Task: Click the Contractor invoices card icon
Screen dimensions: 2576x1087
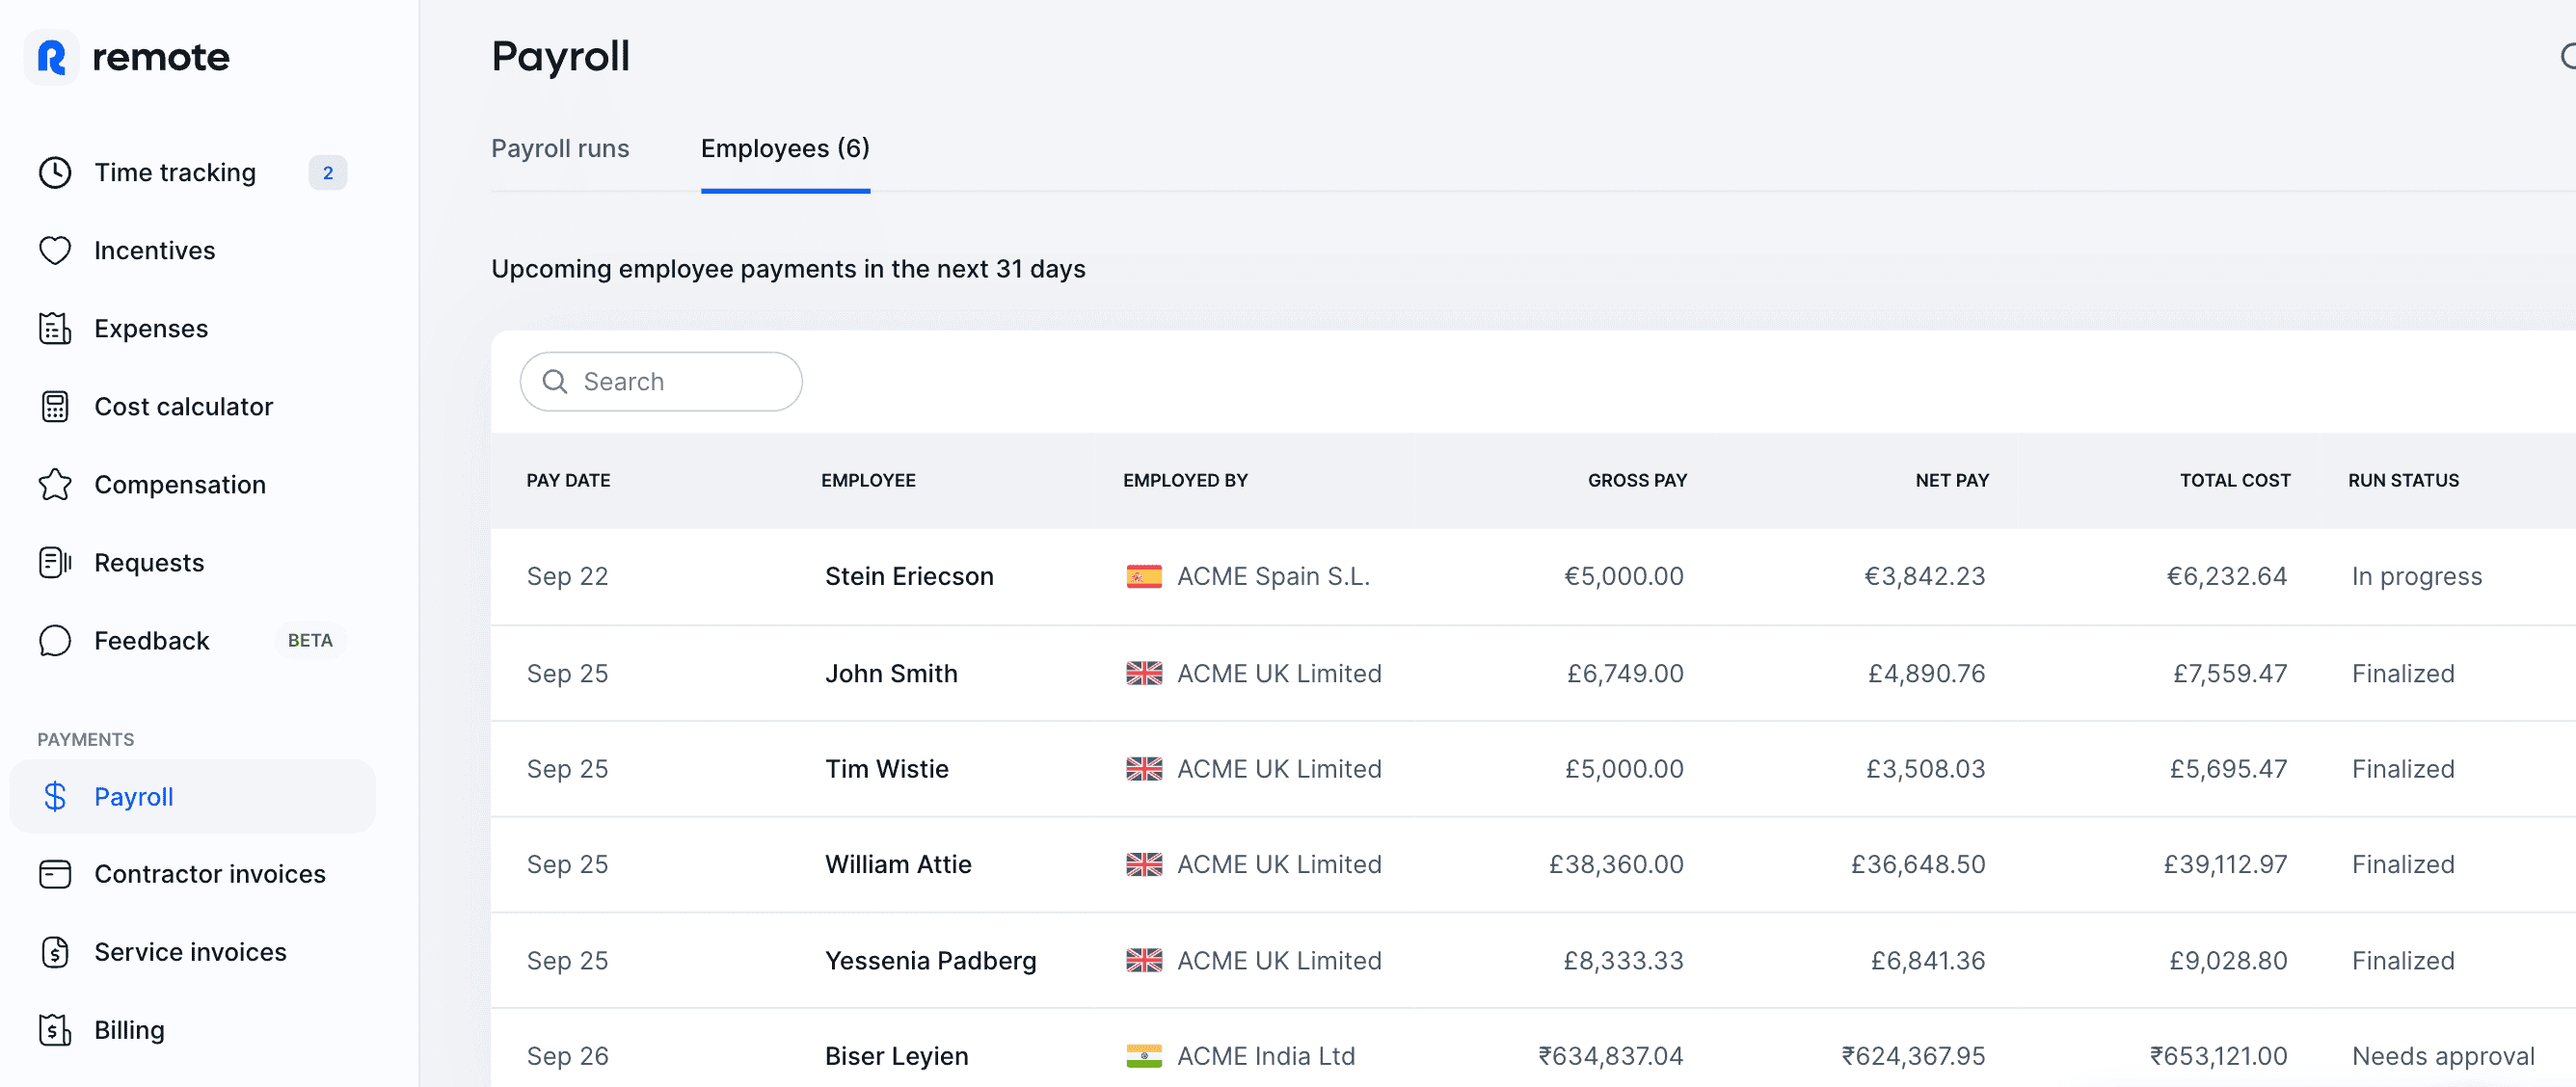Action: point(55,873)
